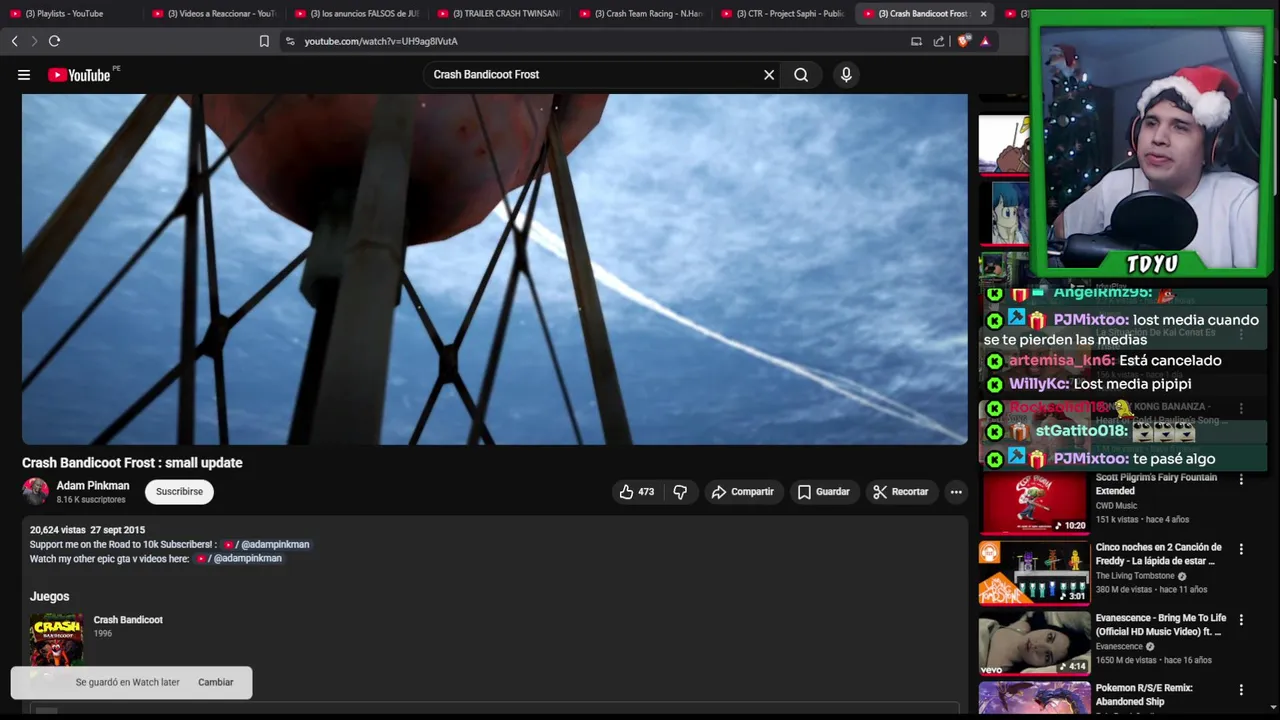The width and height of the screenshot is (1280, 720).
Task: Open CWD Music channel name
Action: [x=1116, y=506]
